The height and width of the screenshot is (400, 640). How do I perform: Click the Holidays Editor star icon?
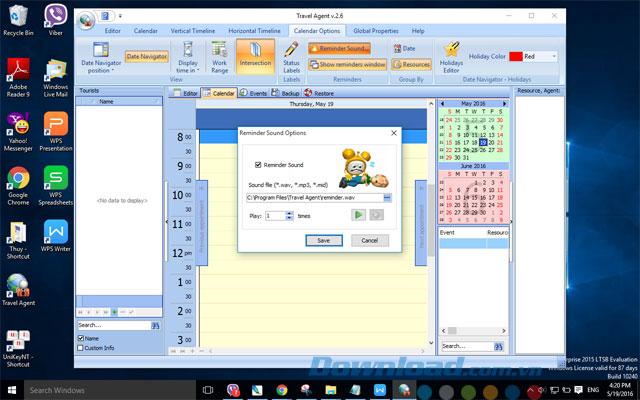click(452, 49)
